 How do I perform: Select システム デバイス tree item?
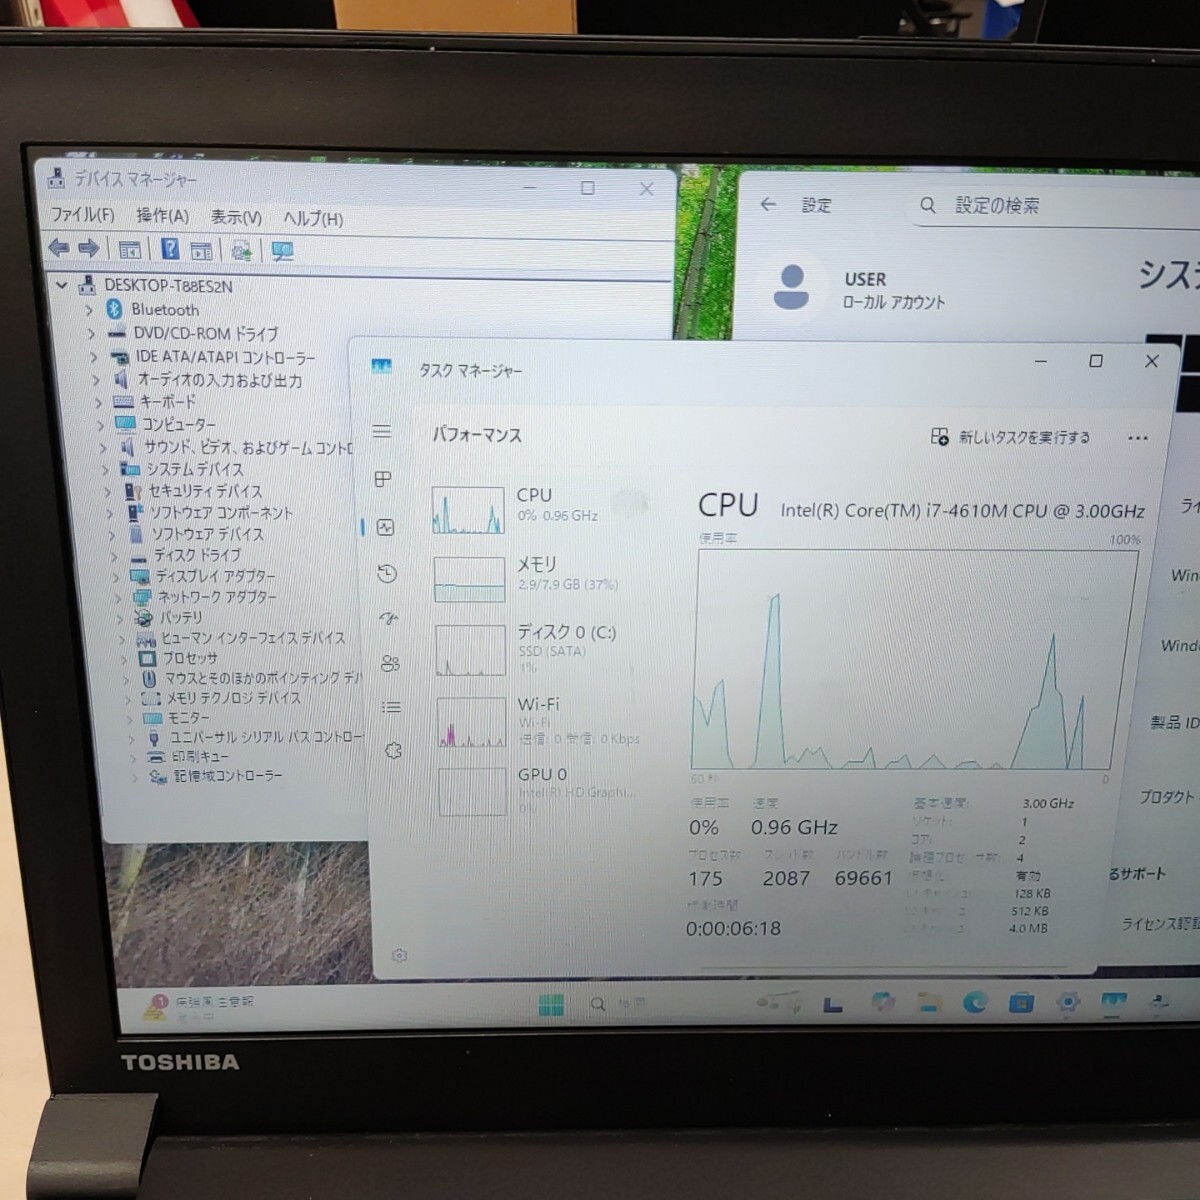coord(194,469)
